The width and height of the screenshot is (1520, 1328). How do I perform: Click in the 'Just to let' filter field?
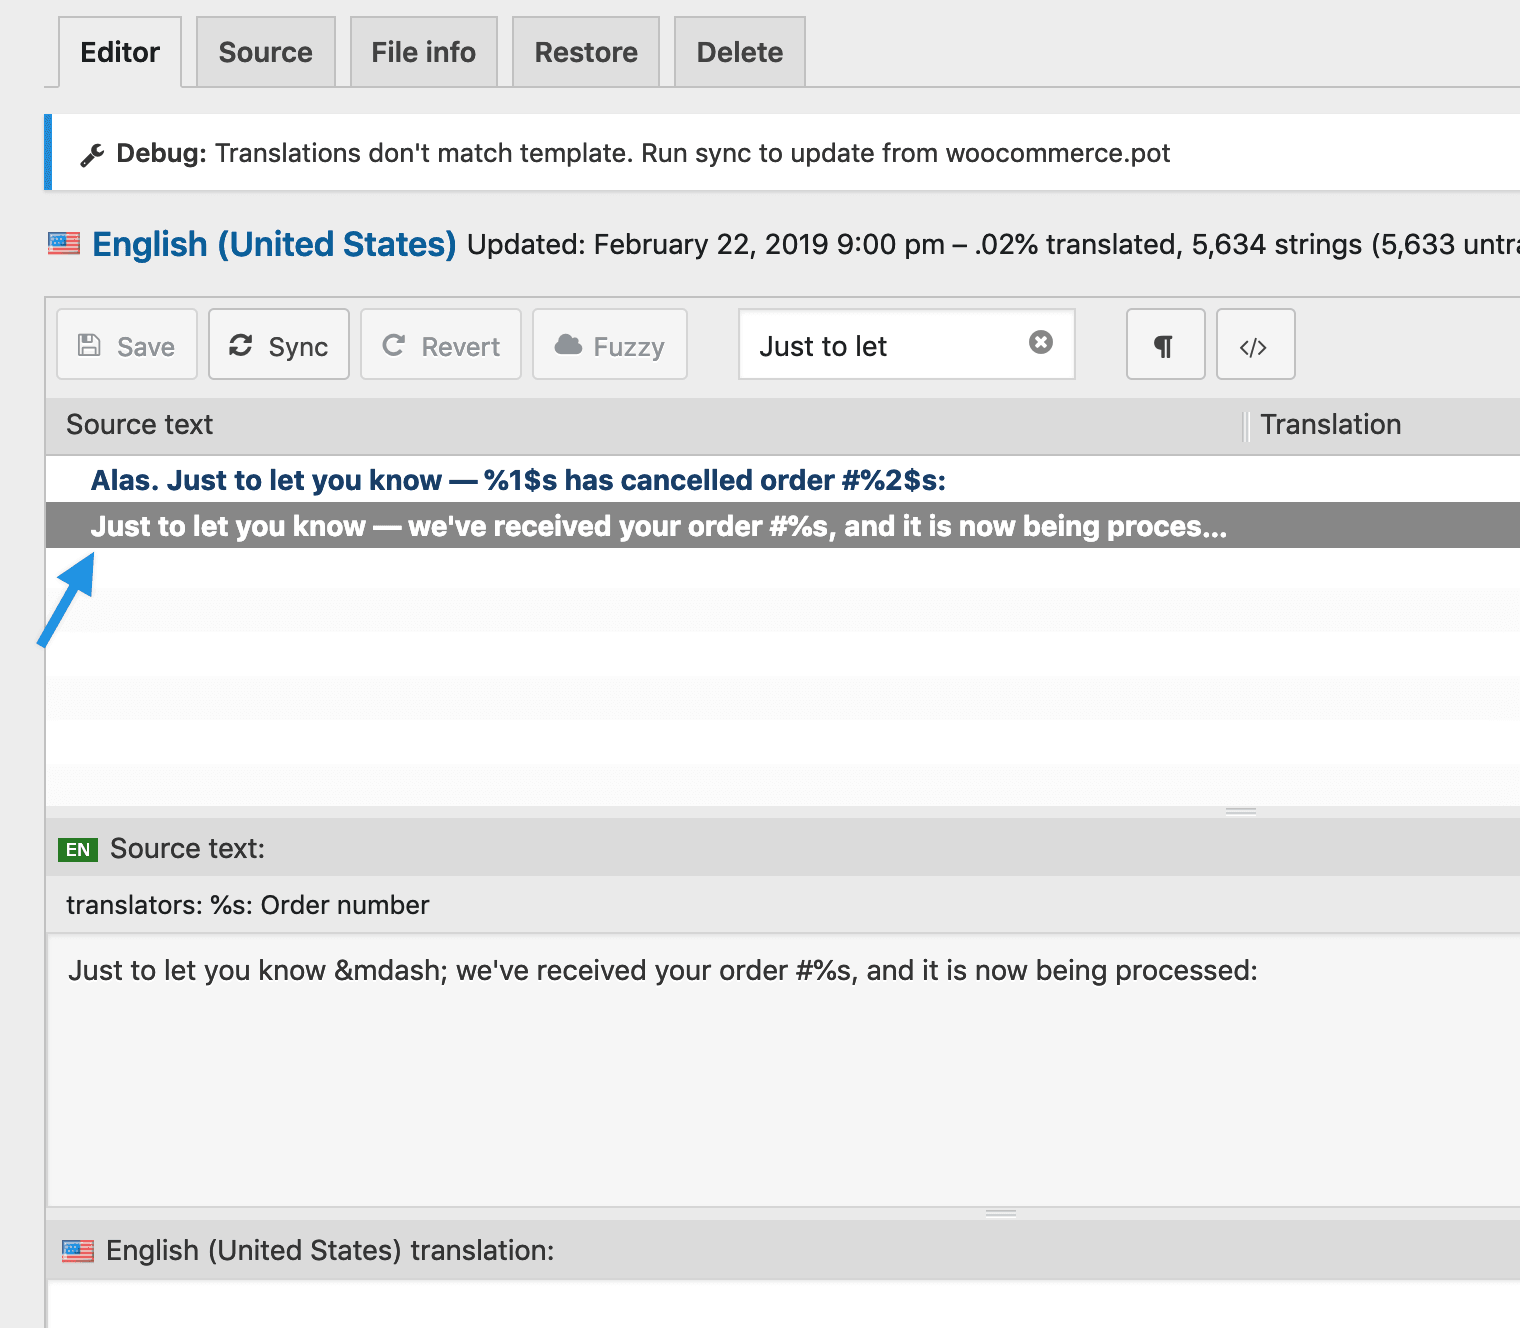click(880, 346)
